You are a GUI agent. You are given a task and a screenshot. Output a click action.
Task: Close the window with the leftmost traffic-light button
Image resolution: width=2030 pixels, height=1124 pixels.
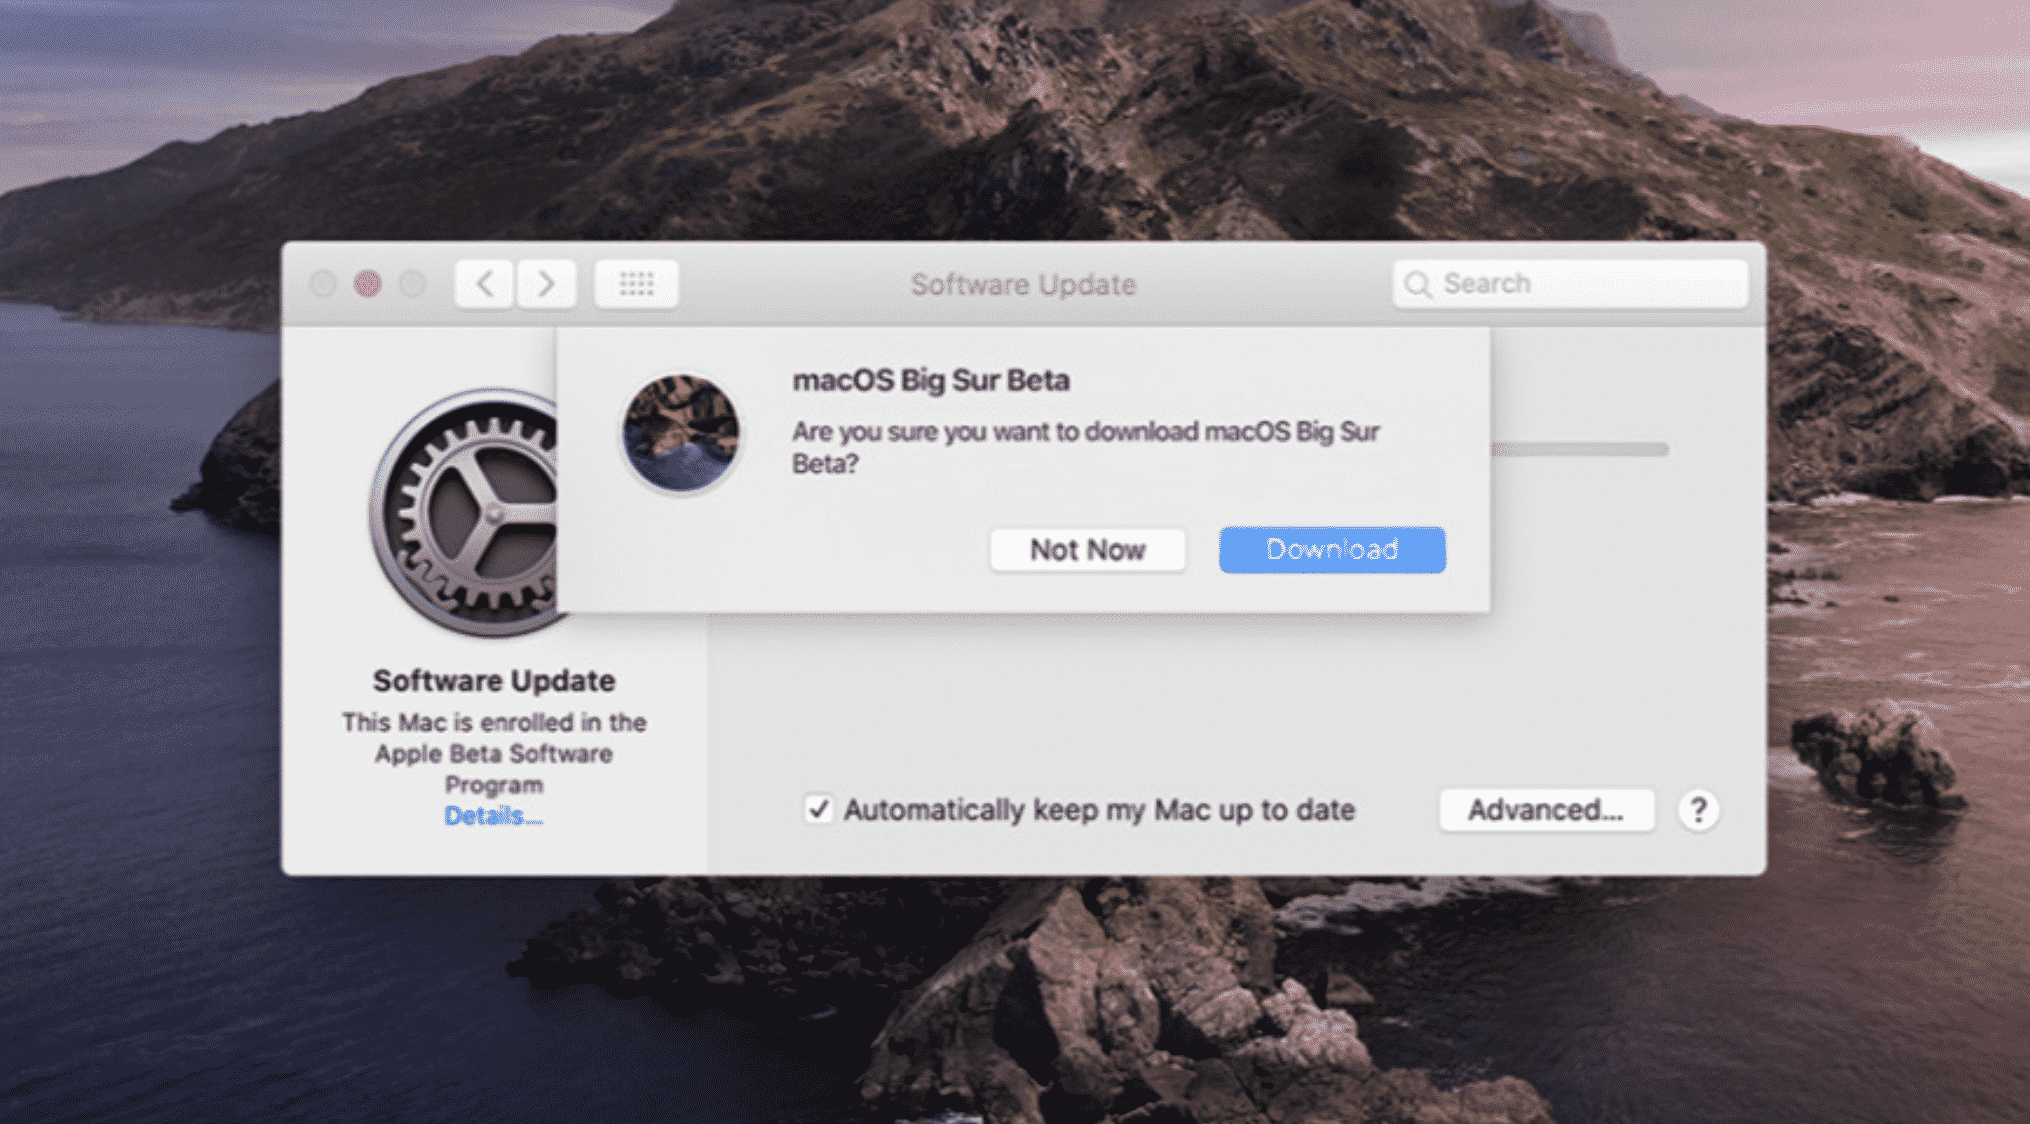coord(322,284)
